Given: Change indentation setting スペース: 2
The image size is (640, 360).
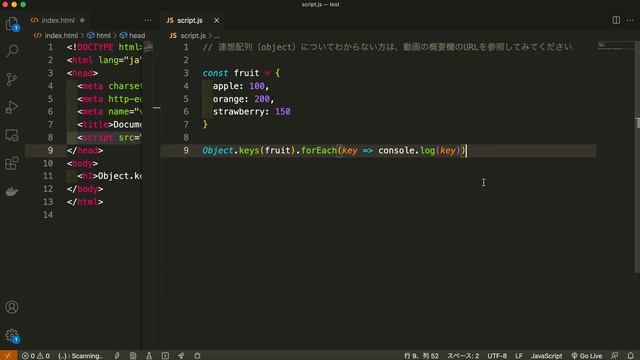Looking at the screenshot, I should [x=463, y=356].
